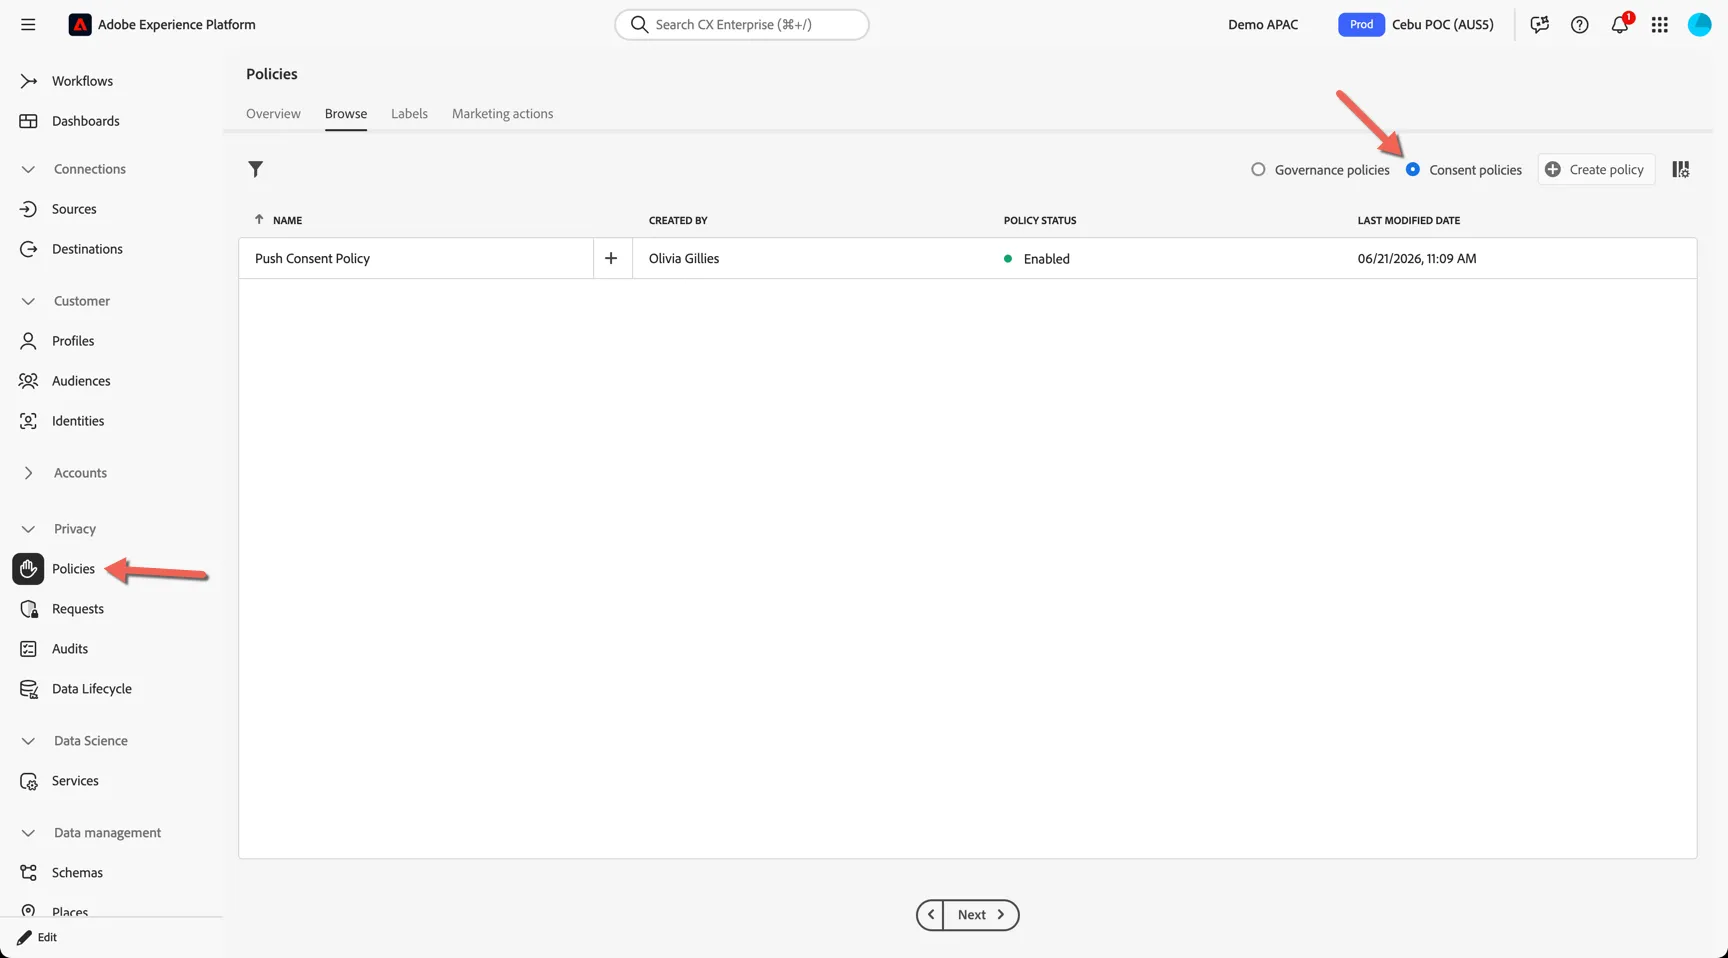Click the filter funnel icon

256,169
